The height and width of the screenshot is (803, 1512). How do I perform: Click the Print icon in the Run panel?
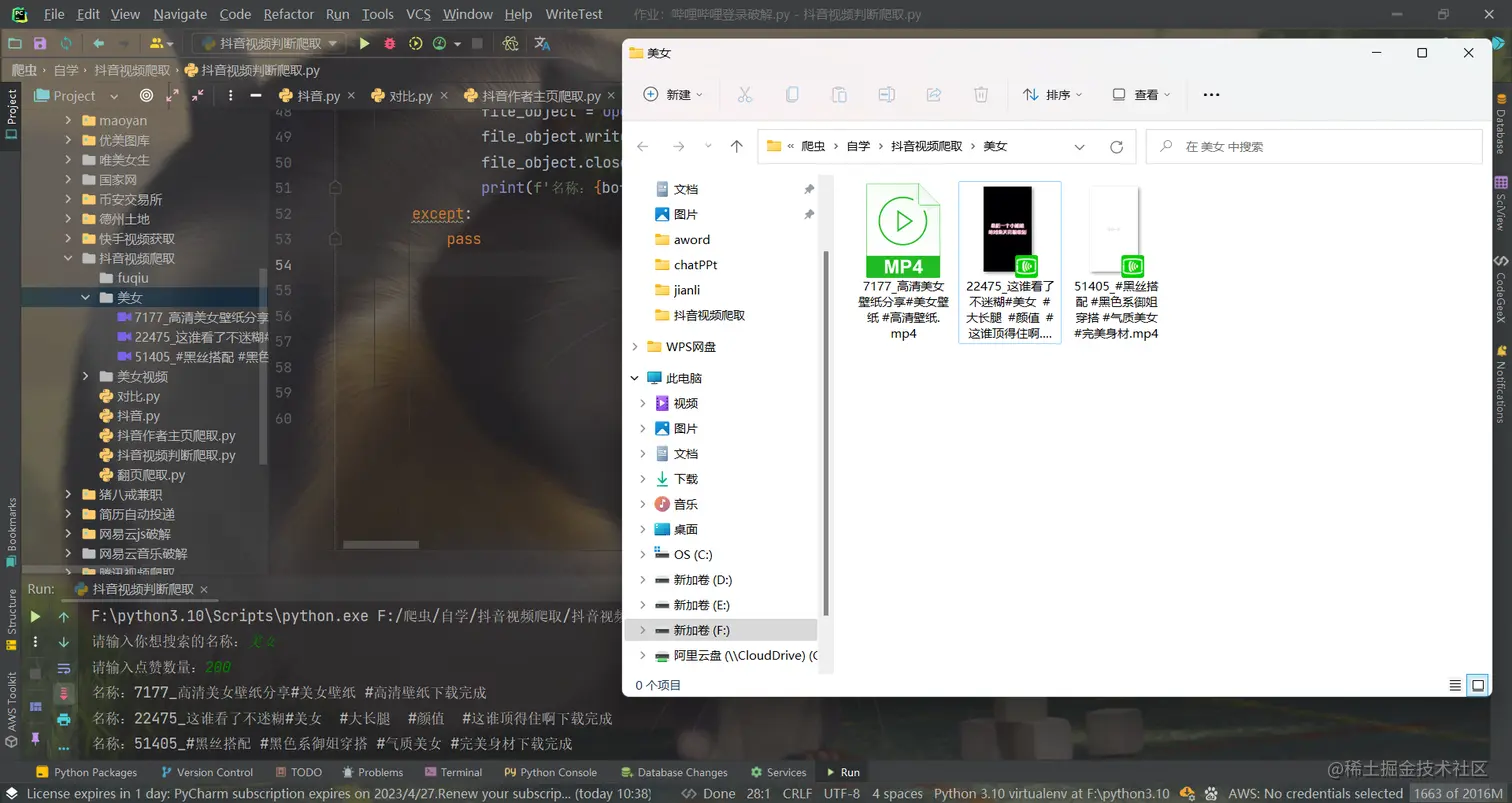click(x=64, y=719)
